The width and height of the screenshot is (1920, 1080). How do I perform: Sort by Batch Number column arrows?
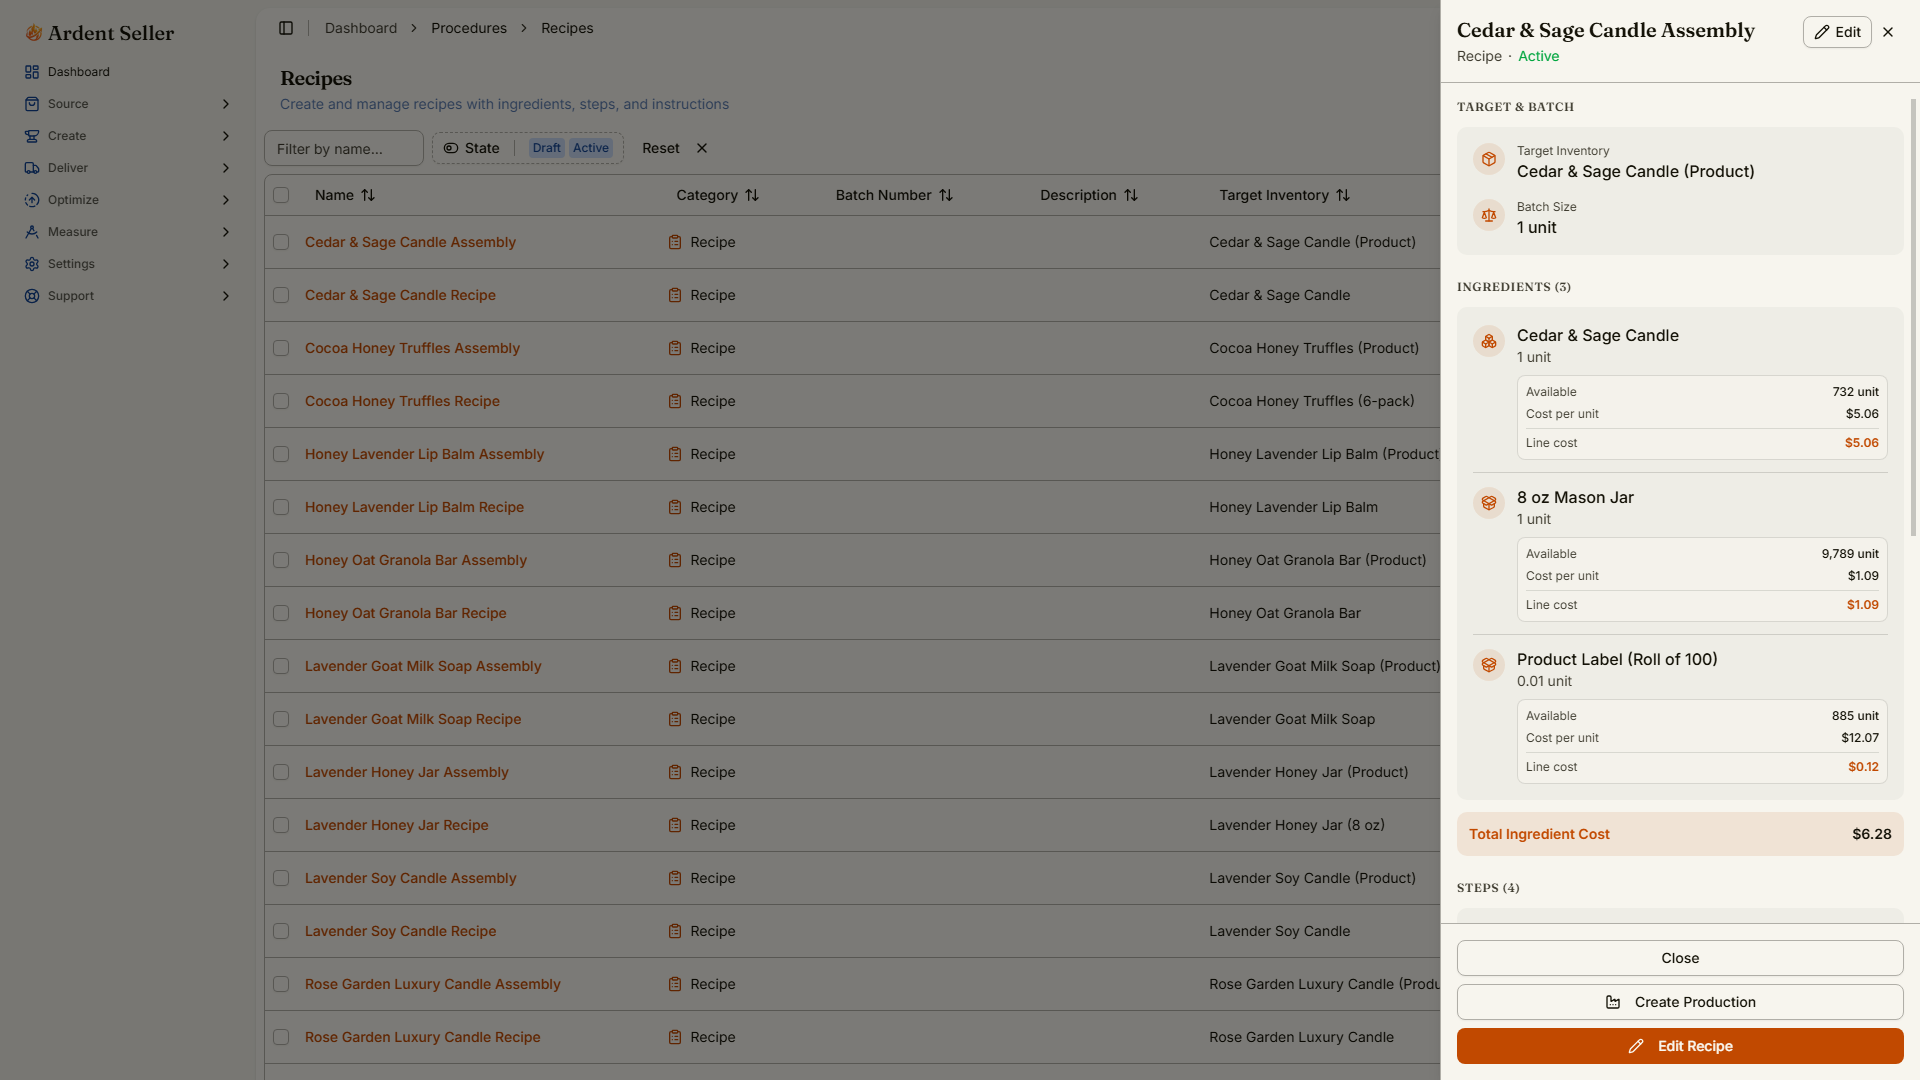pos(946,195)
